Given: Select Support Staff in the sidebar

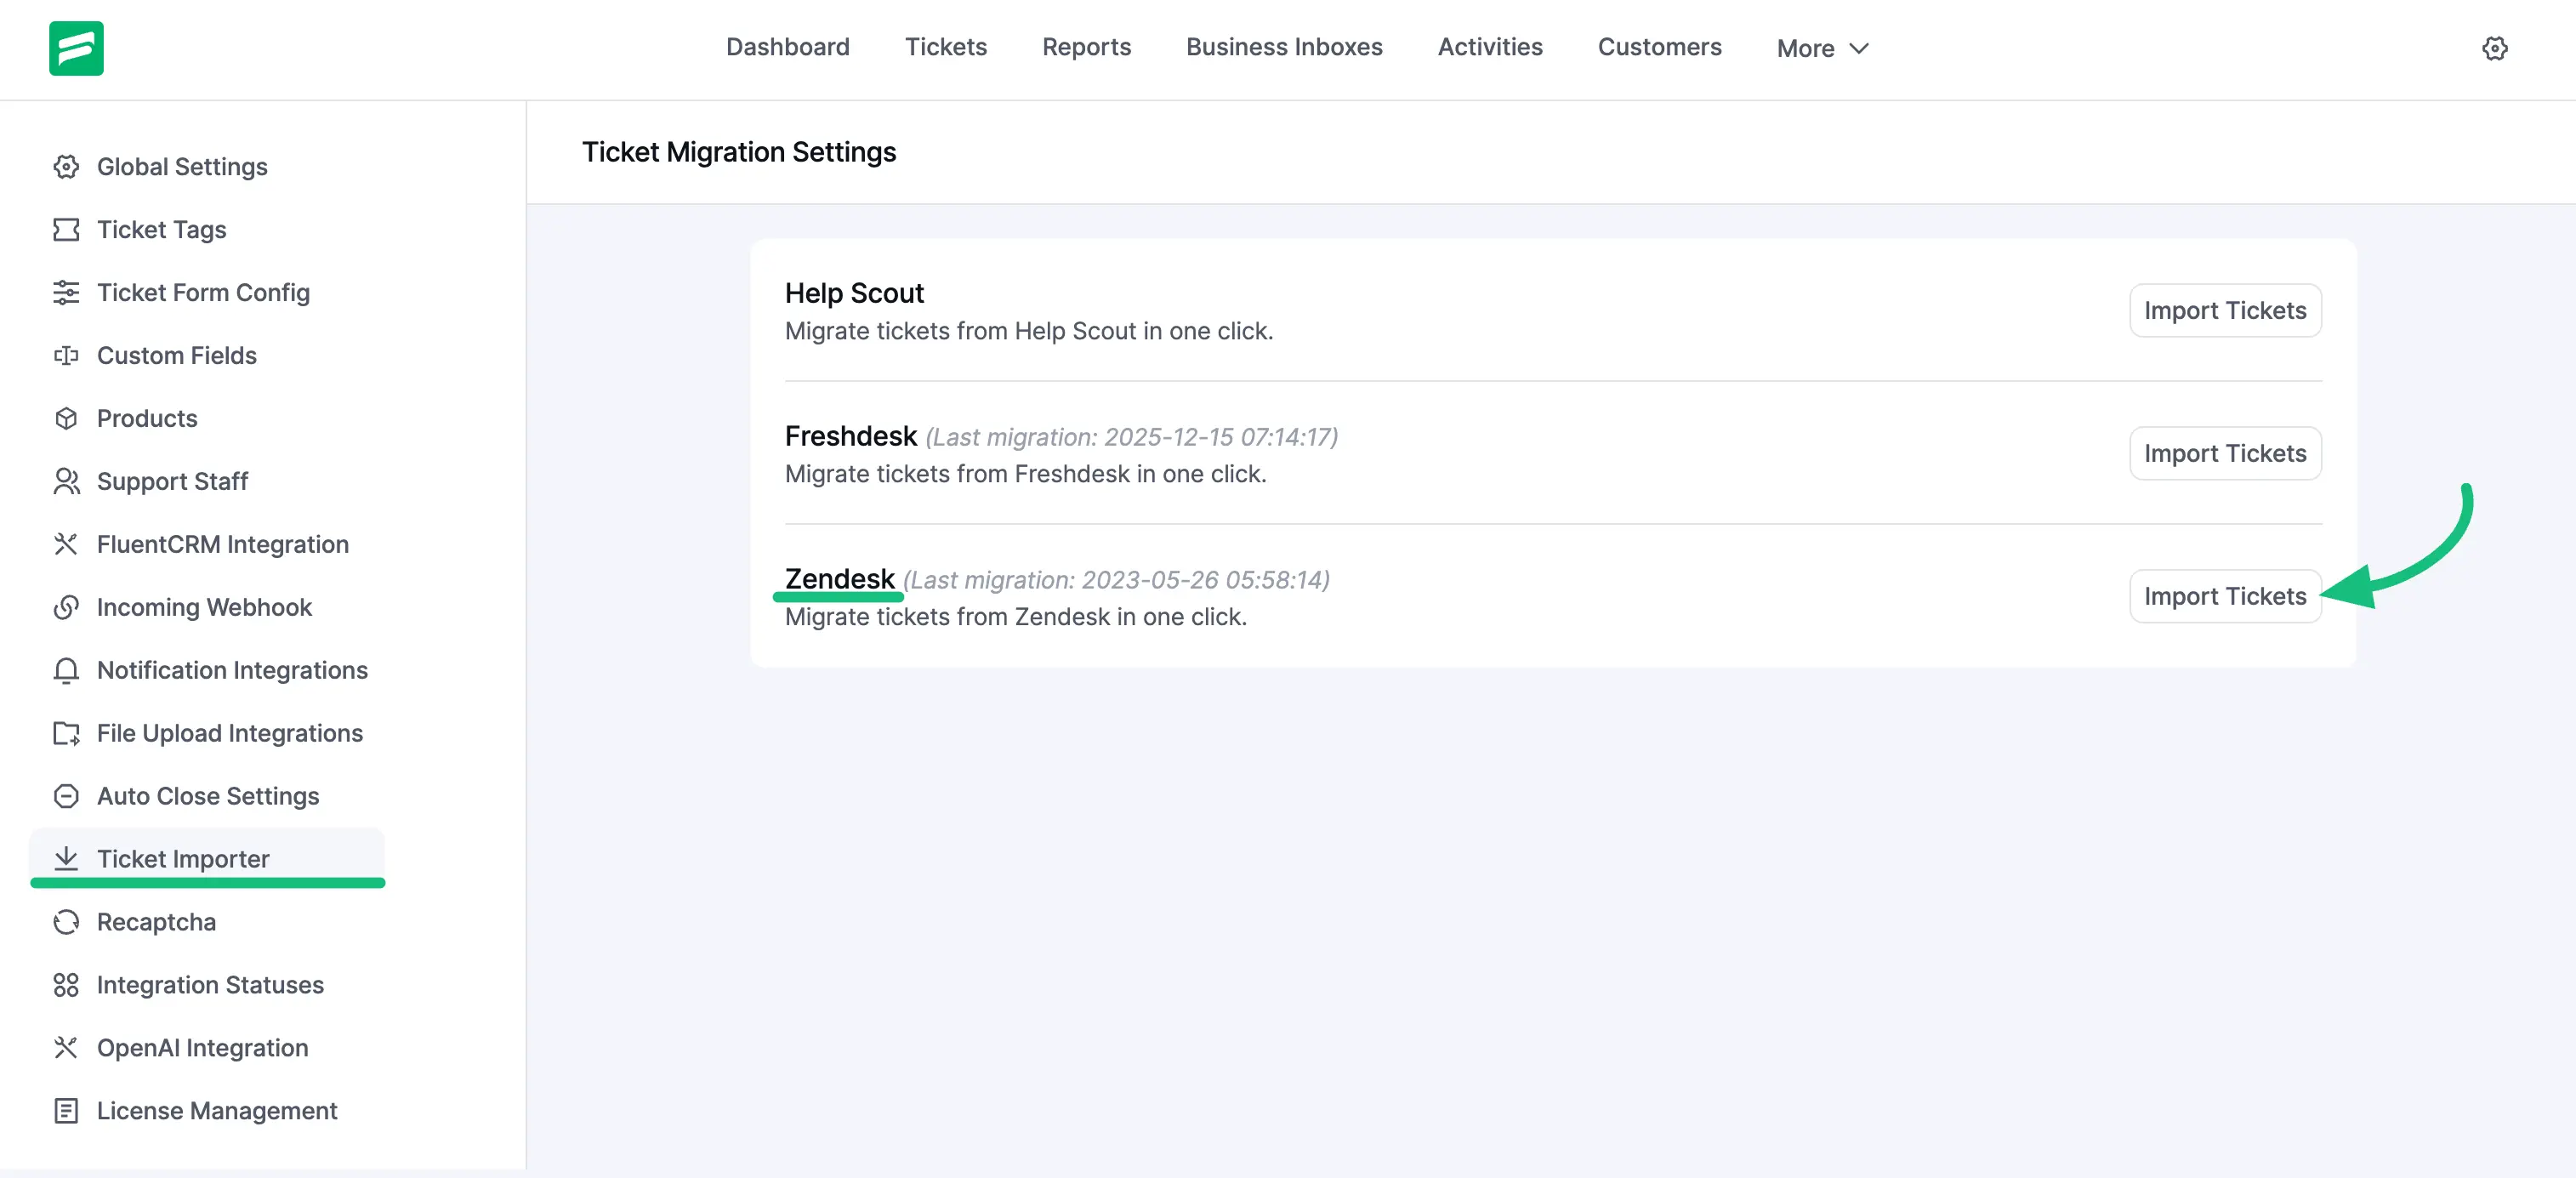Looking at the screenshot, I should [172, 481].
